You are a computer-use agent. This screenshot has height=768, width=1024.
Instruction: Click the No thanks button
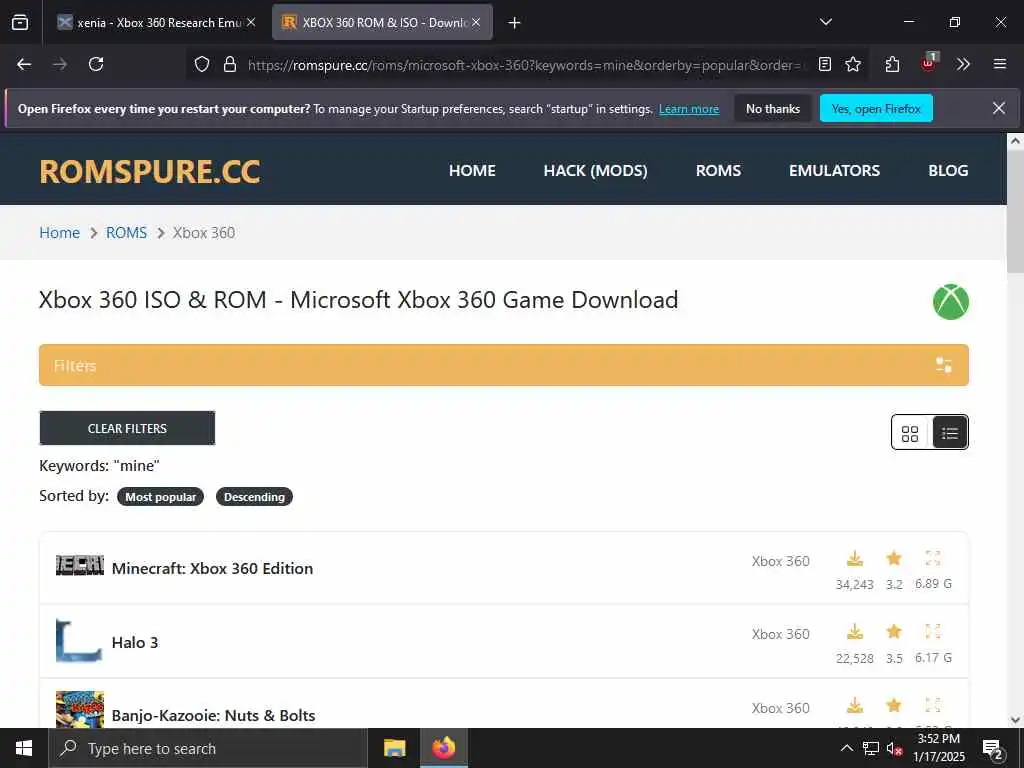[x=773, y=108]
